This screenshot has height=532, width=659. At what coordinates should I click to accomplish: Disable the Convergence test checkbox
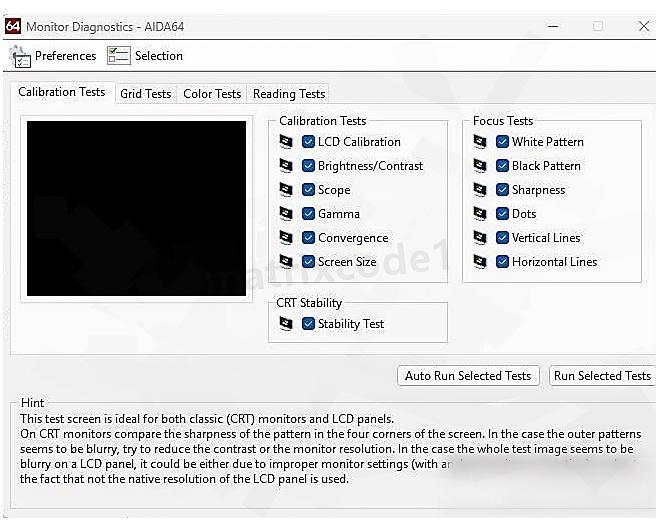tap(308, 237)
